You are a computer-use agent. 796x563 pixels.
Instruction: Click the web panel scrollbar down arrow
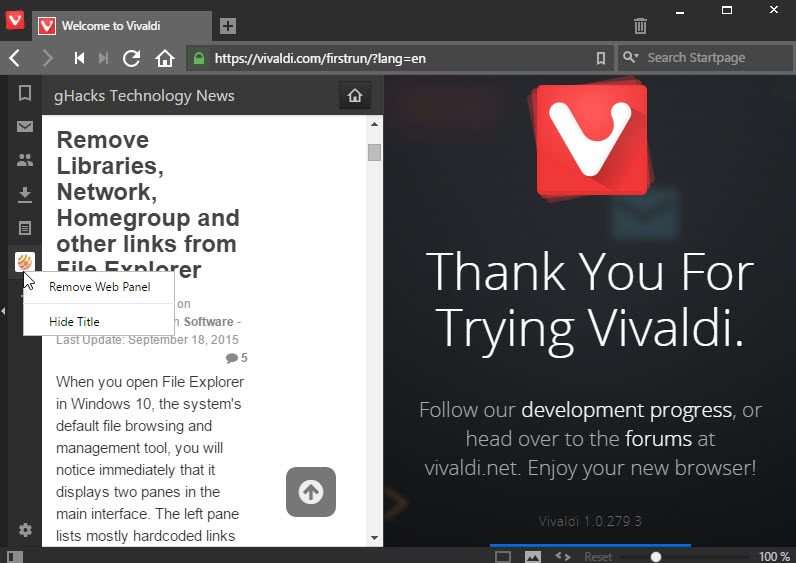click(375, 538)
